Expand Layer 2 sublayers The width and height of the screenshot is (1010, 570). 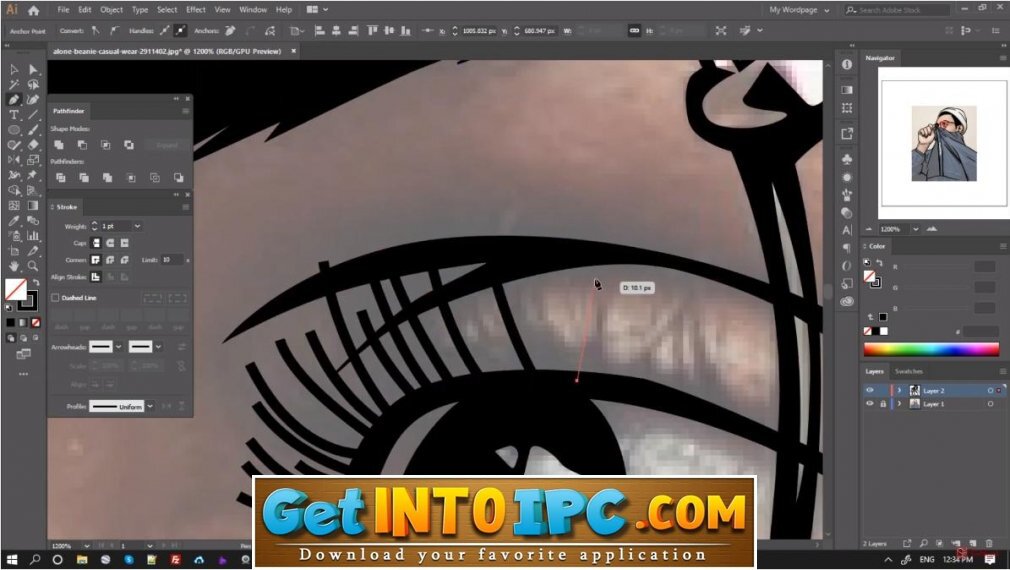coord(900,390)
